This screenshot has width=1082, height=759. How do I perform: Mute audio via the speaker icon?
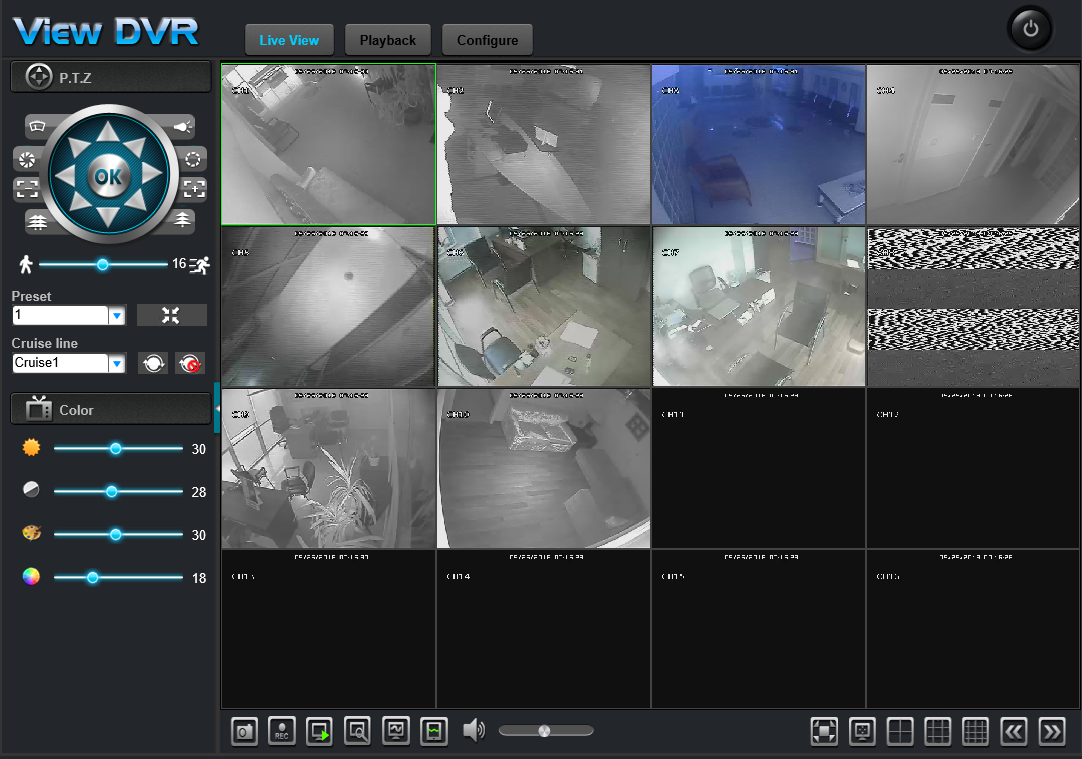coord(473,730)
